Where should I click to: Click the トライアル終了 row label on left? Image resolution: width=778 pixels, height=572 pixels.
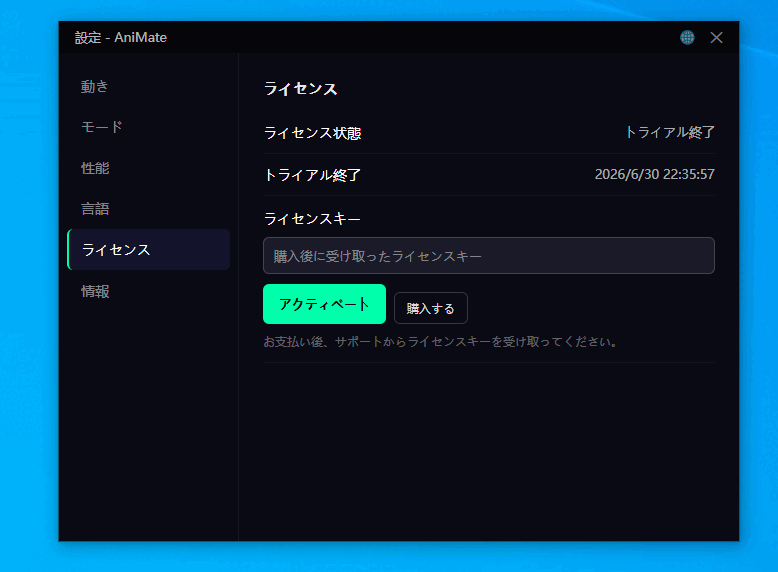click(312, 175)
